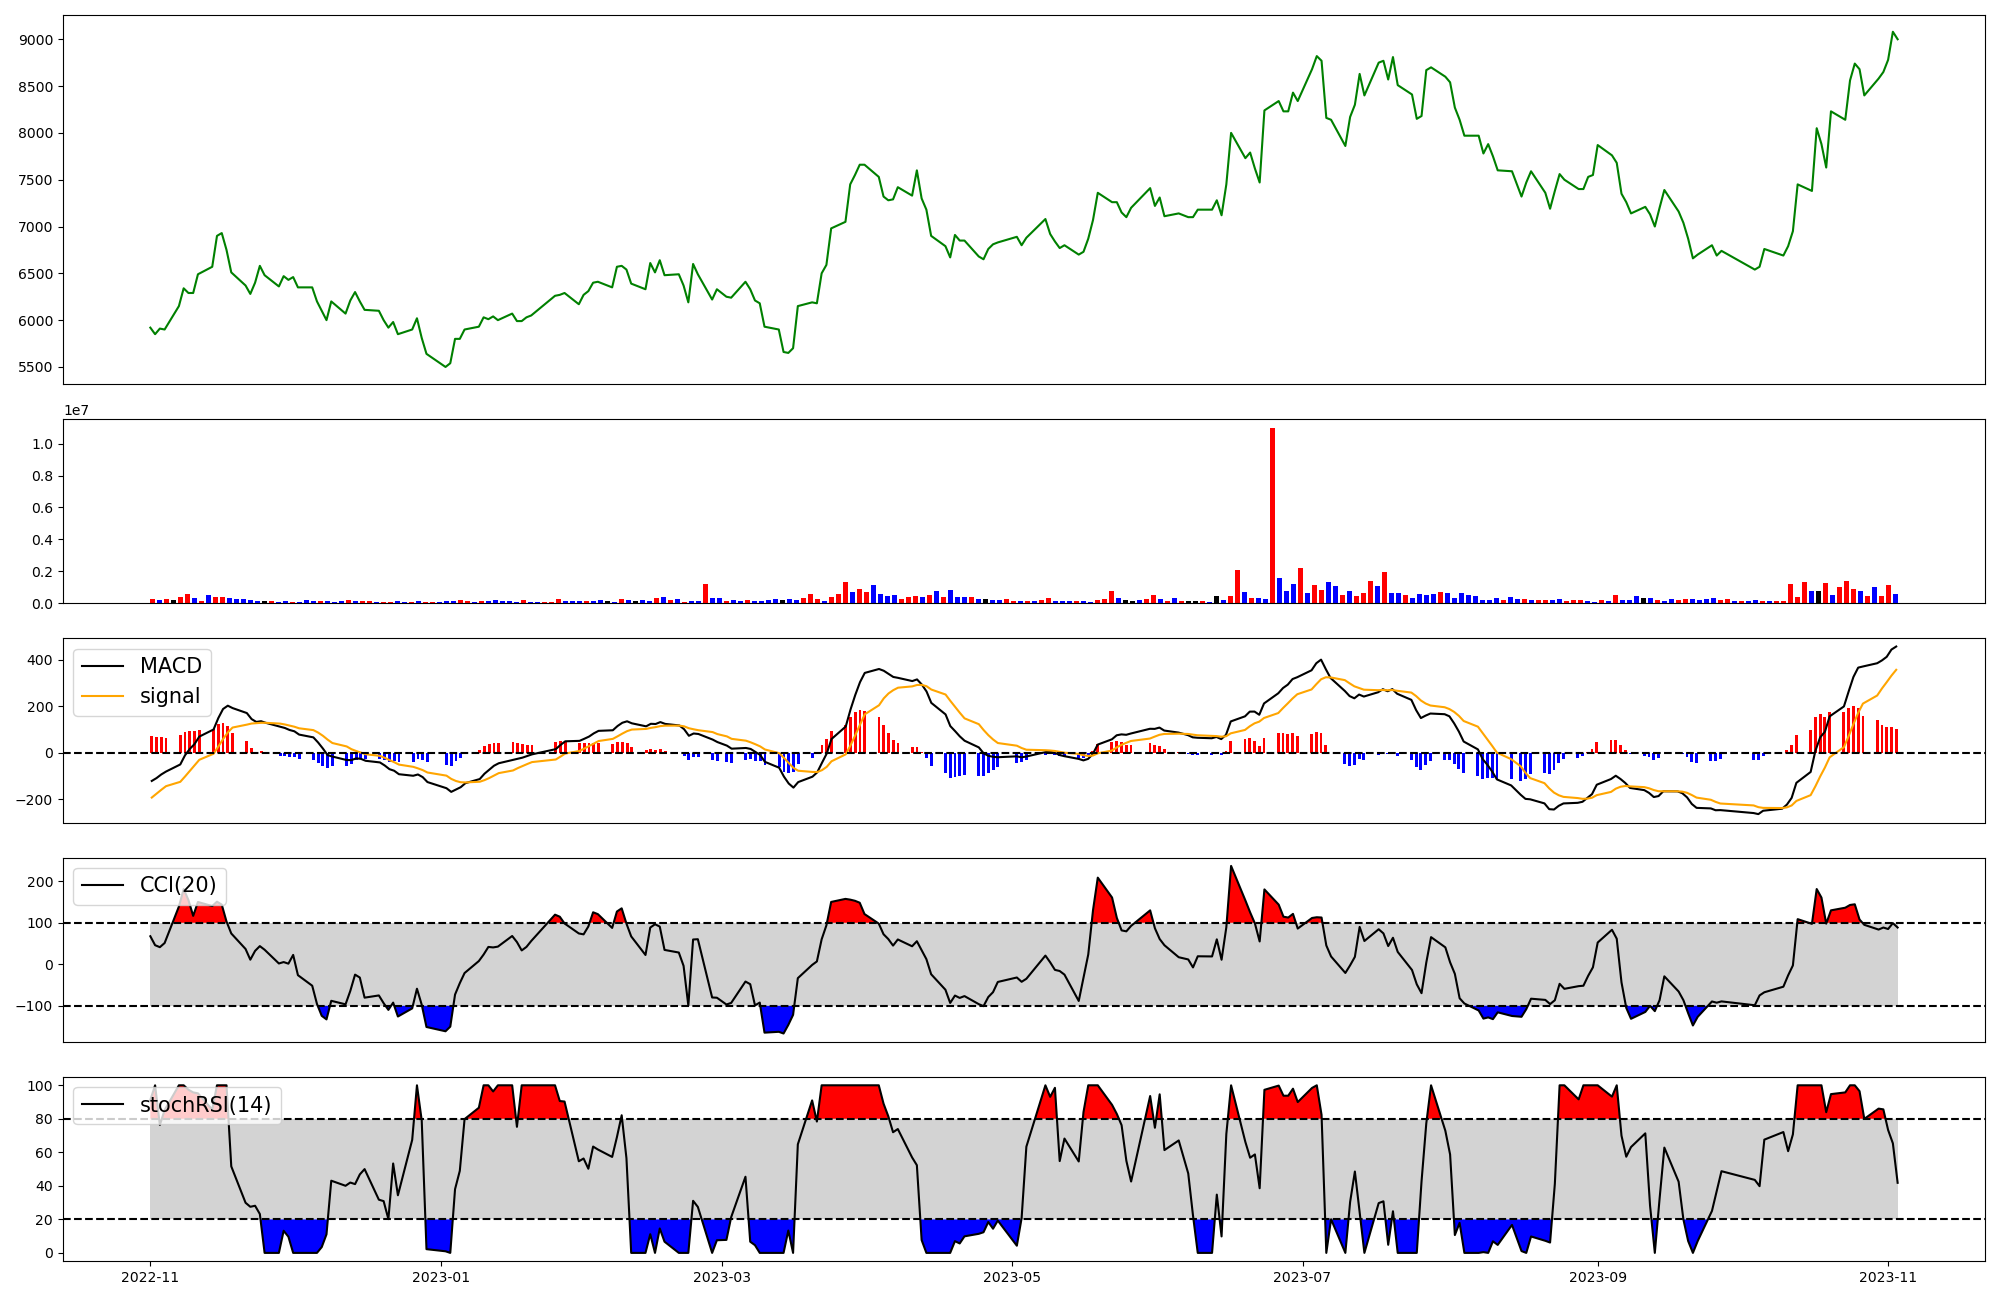2000x1300 pixels.
Task: Click the 2023-09 x-axis date label
Action: click(1597, 1277)
